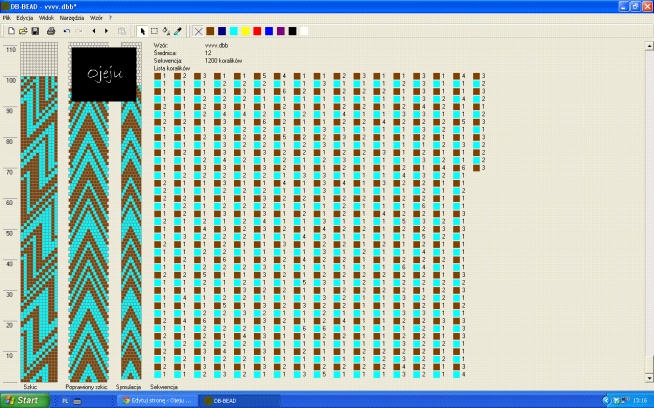This screenshot has height=408, width=654.
Task: Choose the bright blue color swatch
Action: (x=269, y=31)
